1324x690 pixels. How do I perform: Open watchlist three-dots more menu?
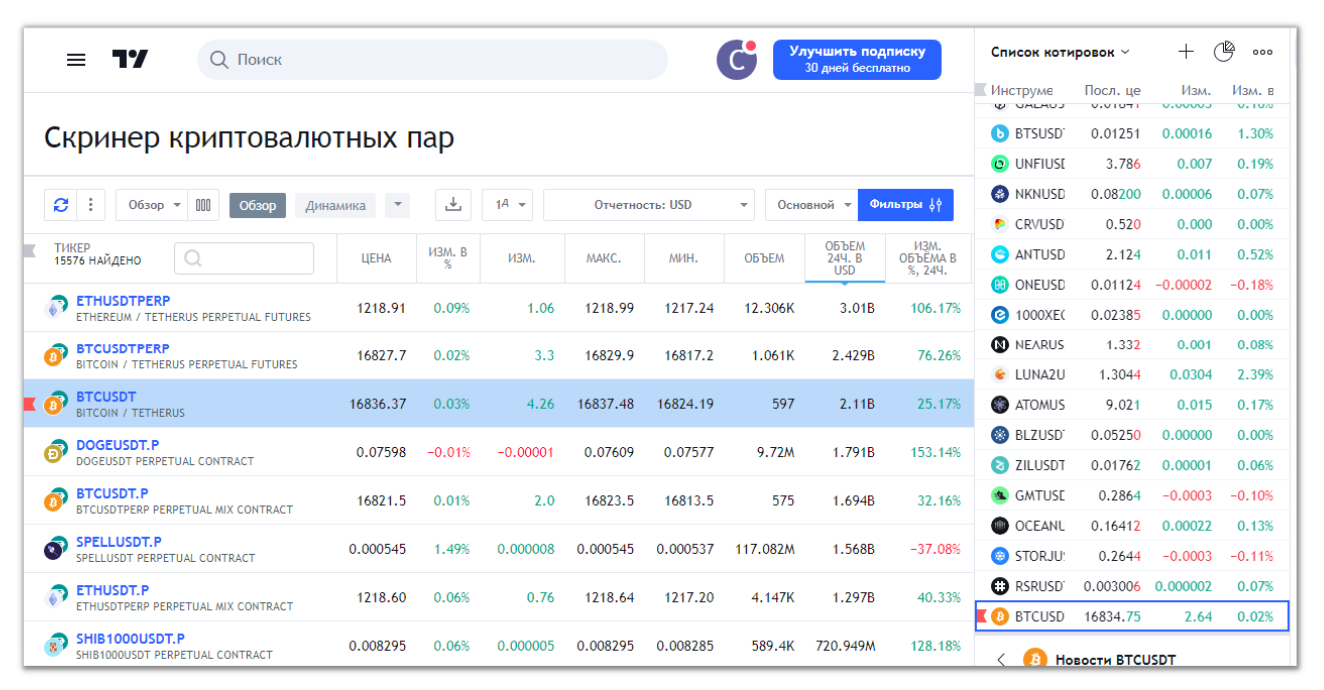click(x=1263, y=52)
